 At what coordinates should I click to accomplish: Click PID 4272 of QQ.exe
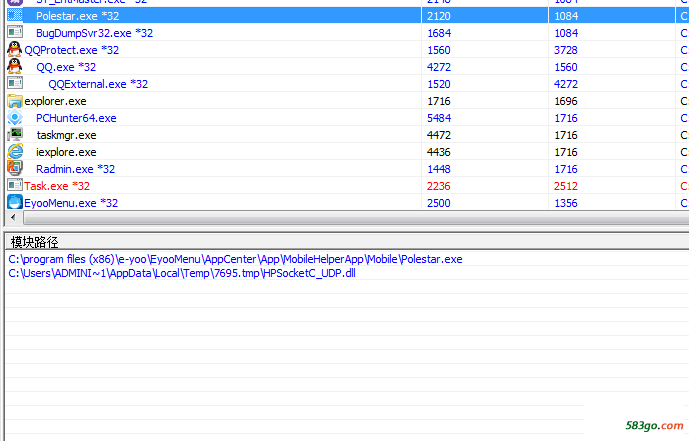click(439, 67)
